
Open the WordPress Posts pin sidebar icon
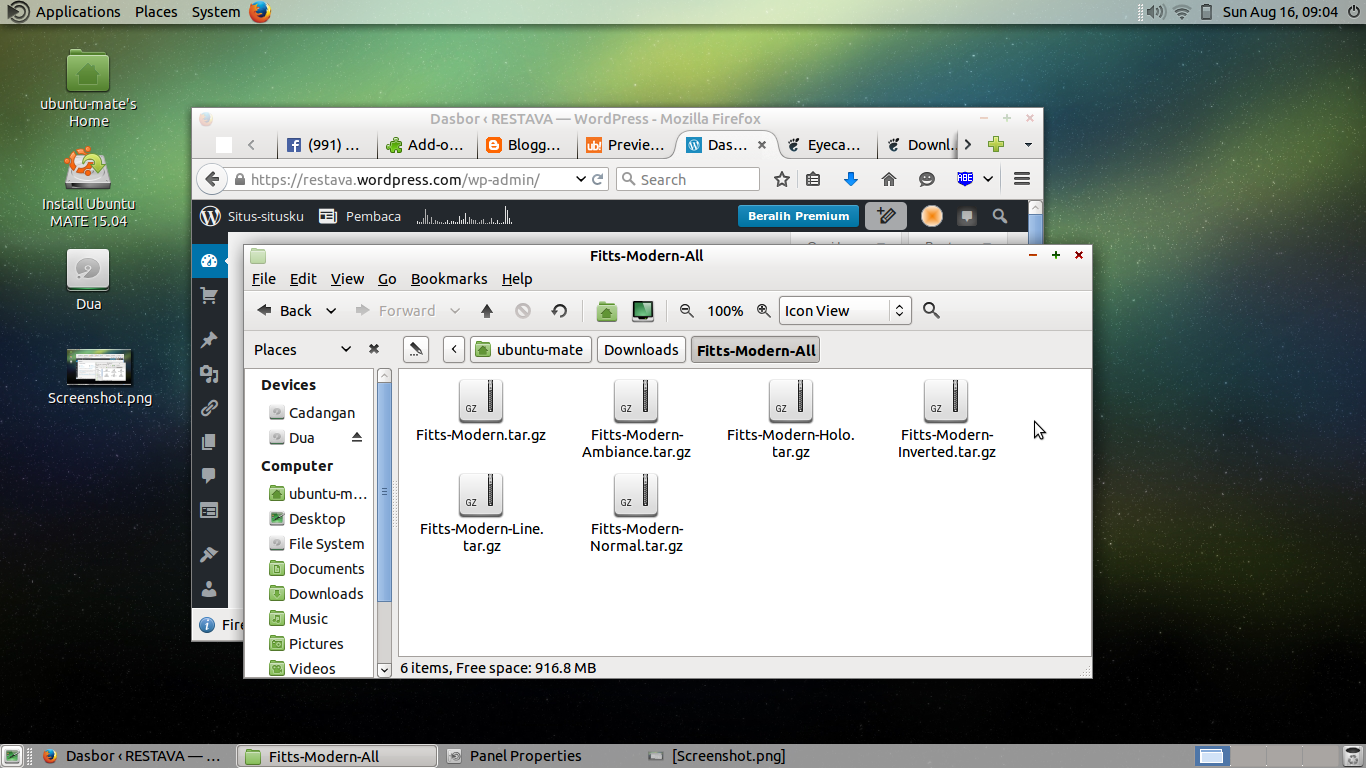[x=209, y=340]
